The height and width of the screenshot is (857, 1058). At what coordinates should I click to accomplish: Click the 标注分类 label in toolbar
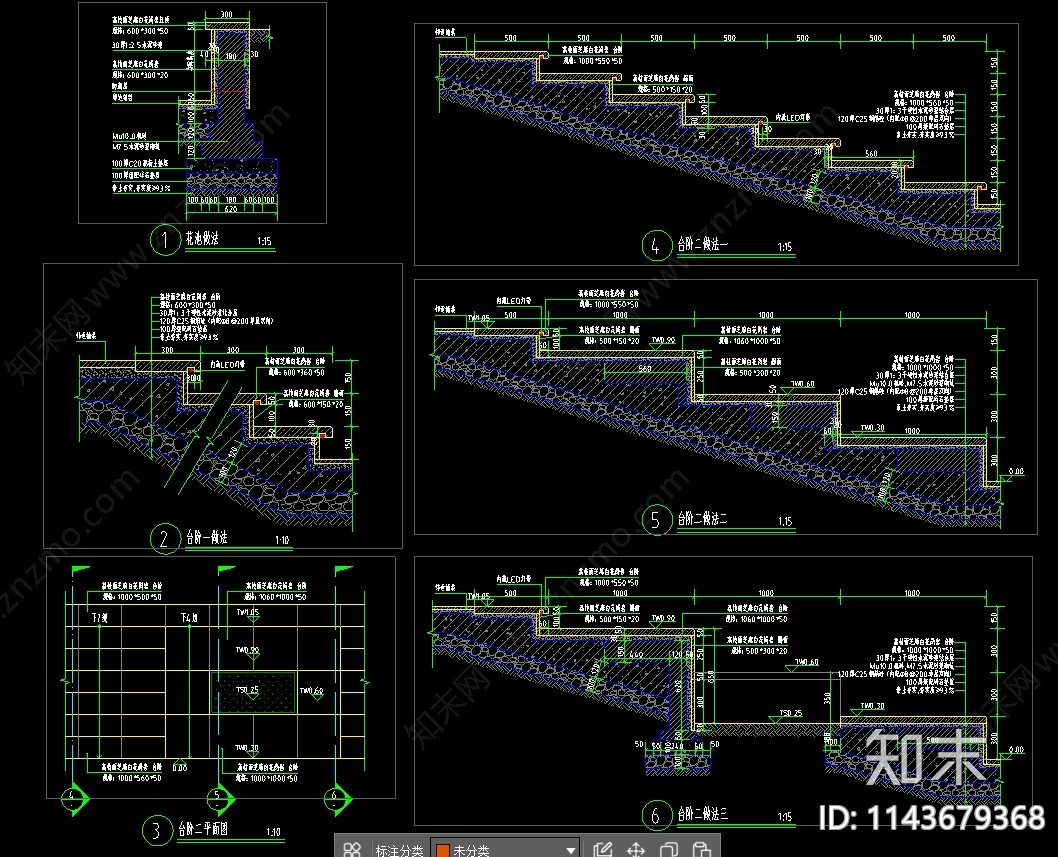398,850
